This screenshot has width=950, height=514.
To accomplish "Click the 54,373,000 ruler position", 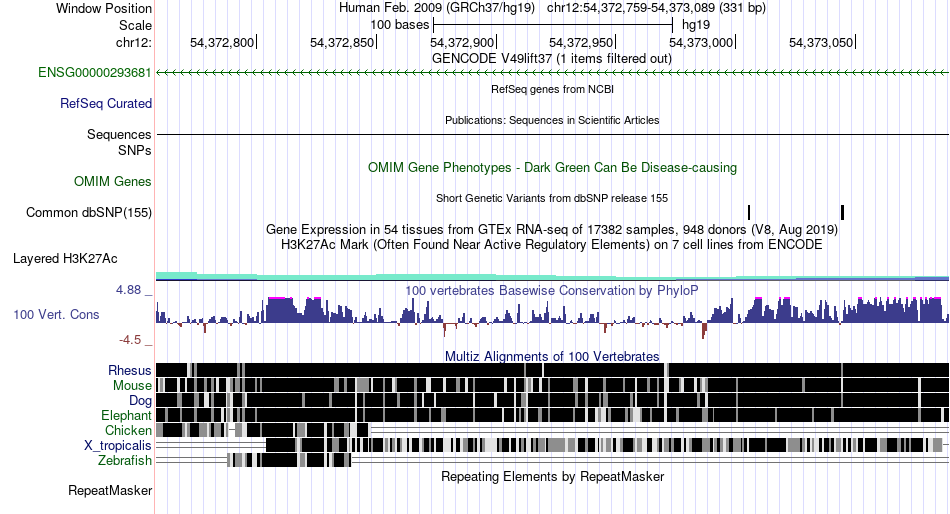I will point(702,42).
